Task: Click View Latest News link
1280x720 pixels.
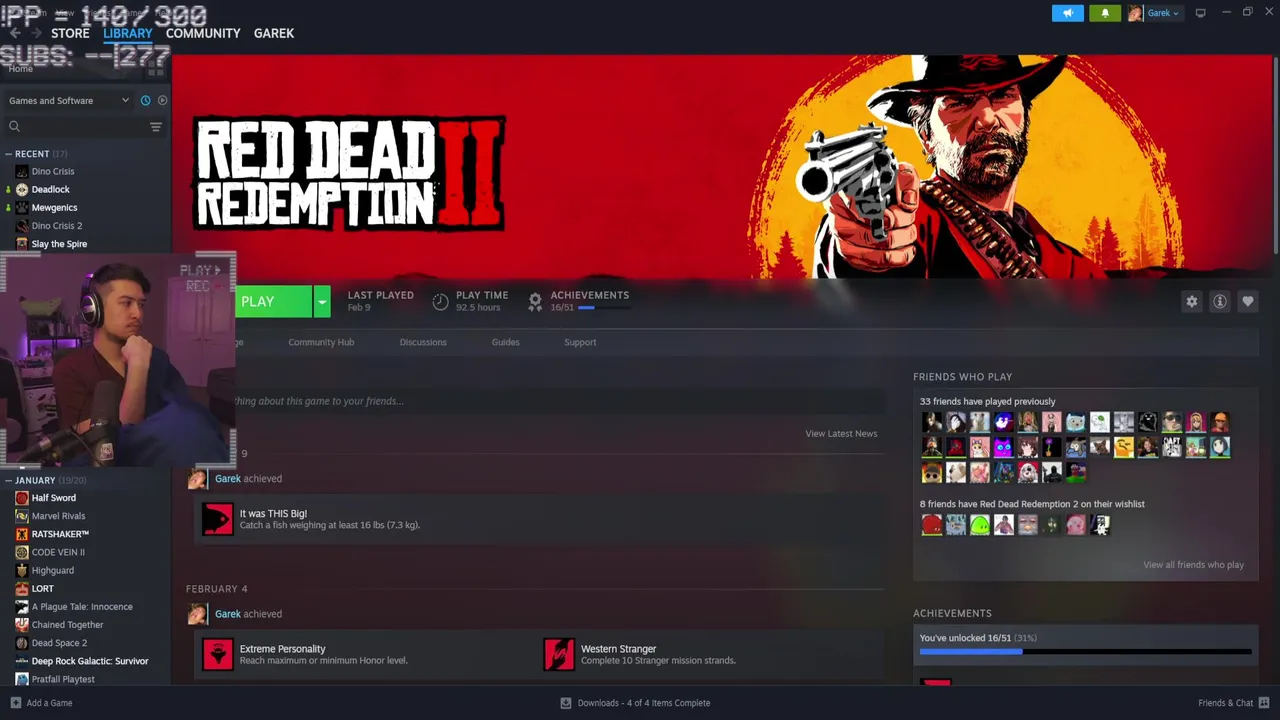Action: [841, 433]
